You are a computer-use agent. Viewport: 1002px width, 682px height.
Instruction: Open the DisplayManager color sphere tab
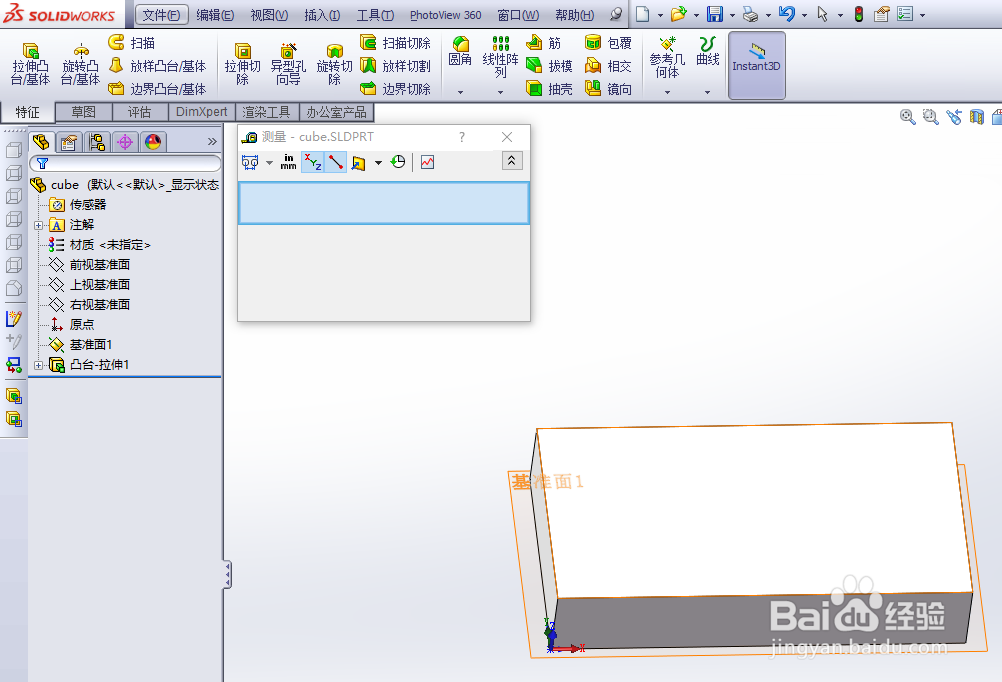pyautogui.click(x=153, y=142)
